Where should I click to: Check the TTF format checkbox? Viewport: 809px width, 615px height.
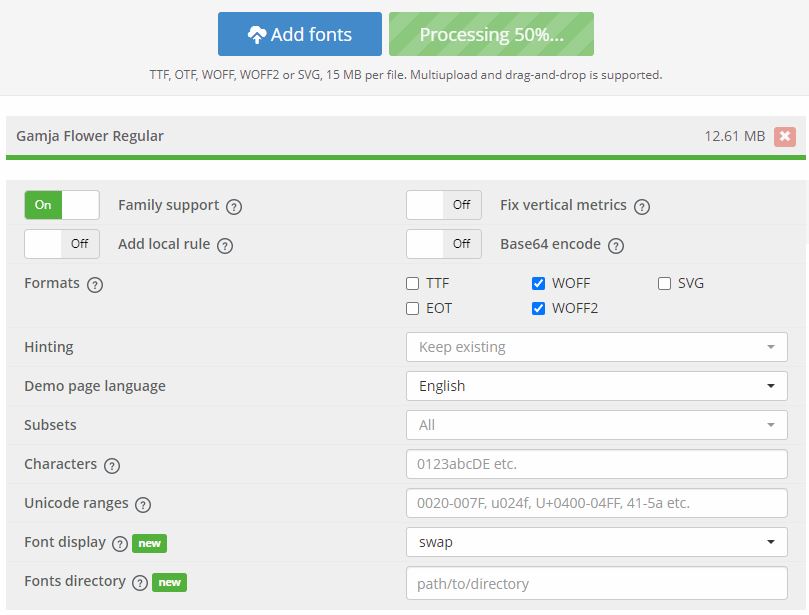tap(412, 283)
